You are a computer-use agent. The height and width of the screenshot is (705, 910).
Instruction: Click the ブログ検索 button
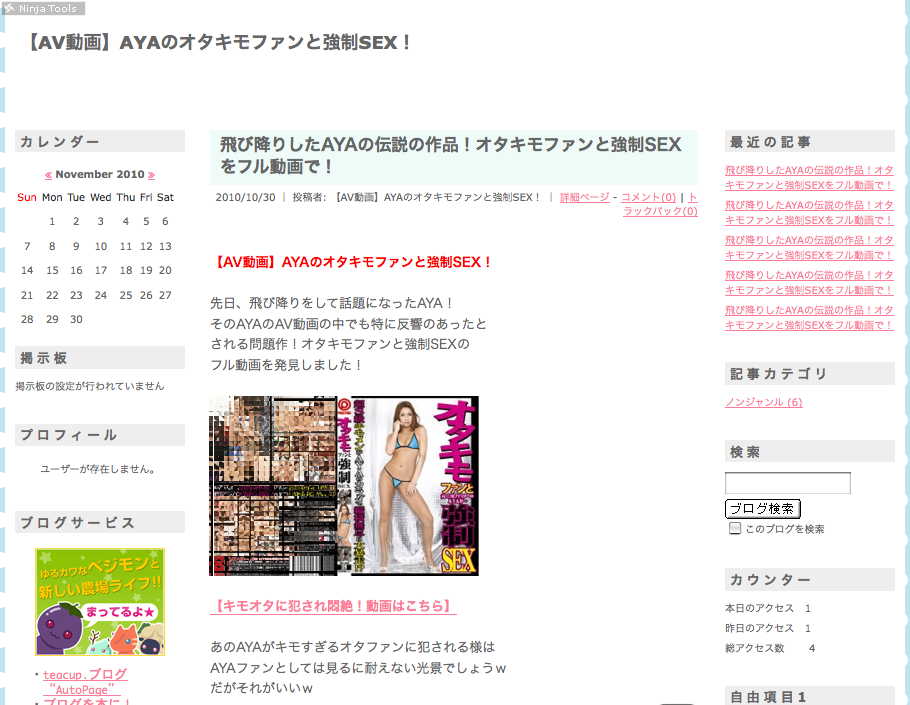click(x=763, y=509)
